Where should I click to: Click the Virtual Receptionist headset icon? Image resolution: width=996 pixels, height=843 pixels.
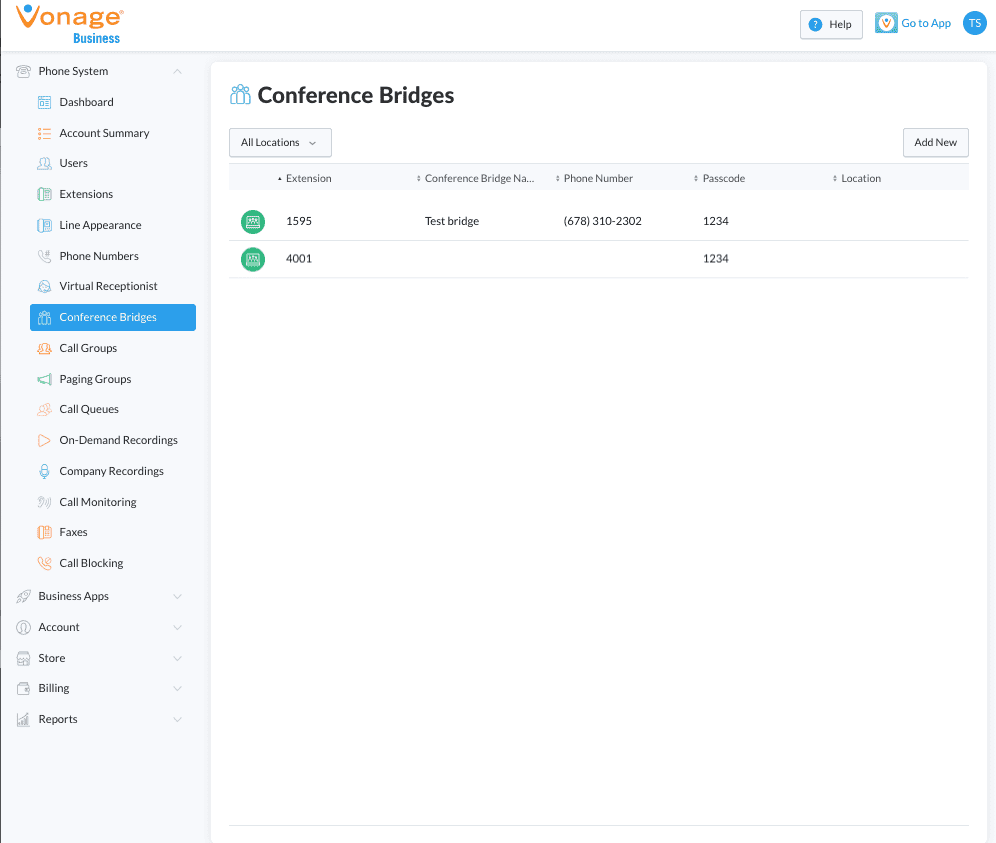click(x=44, y=287)
